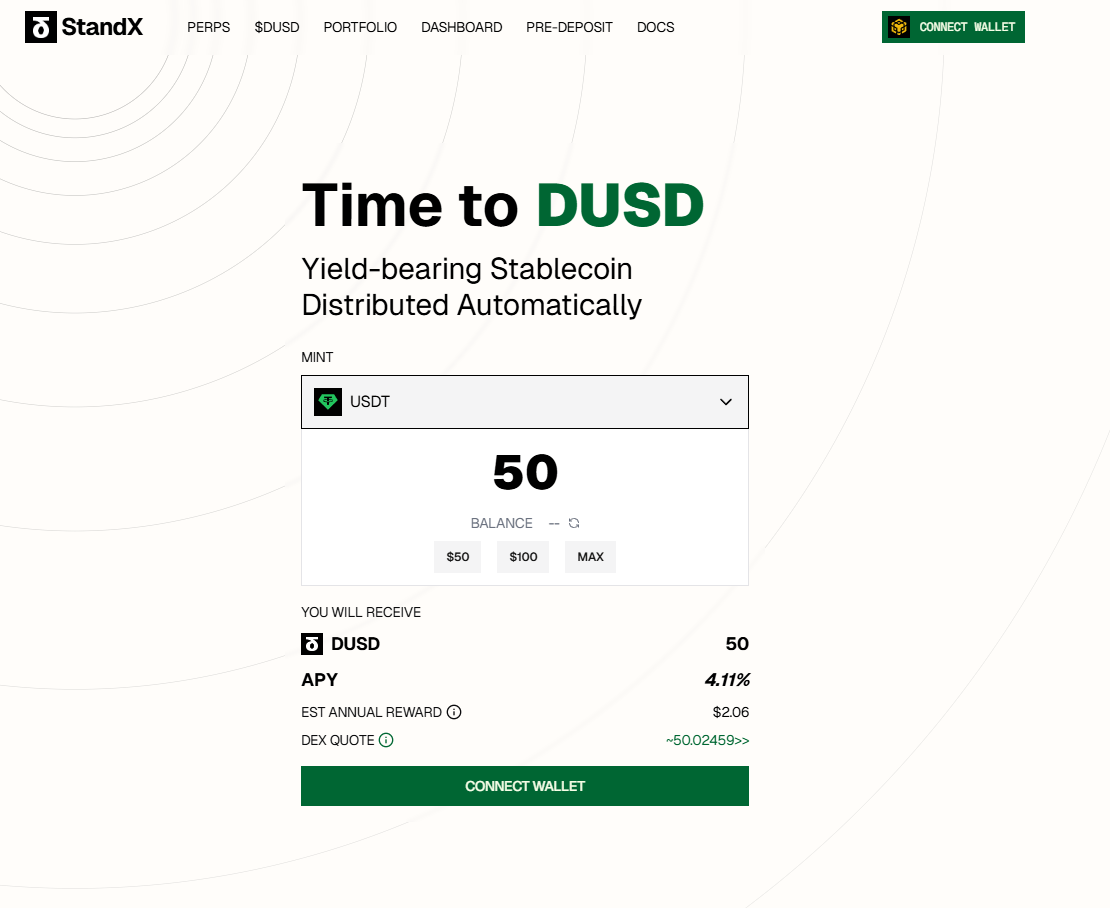Click the mint amount field showing 50

pos(524,473)
